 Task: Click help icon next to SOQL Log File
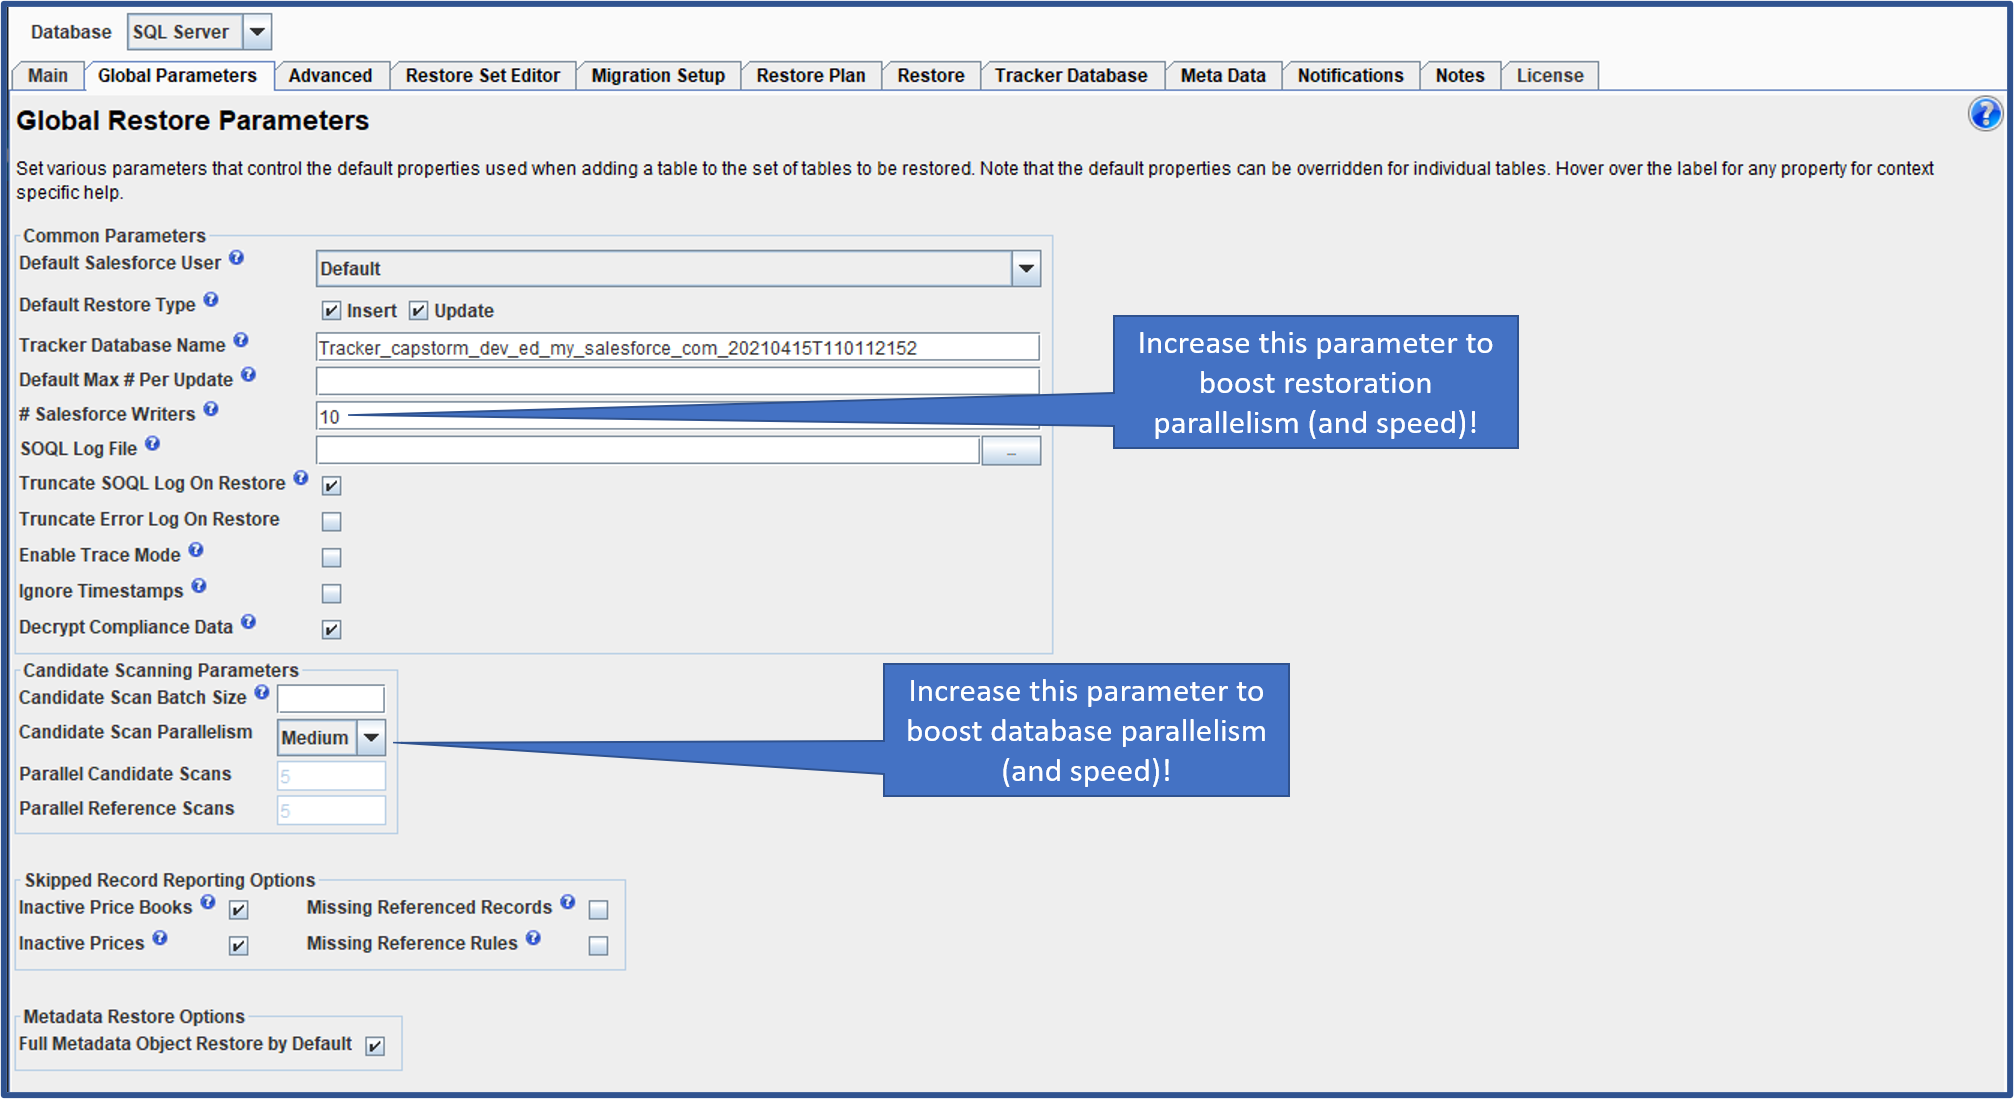click(x=152, y=444)
